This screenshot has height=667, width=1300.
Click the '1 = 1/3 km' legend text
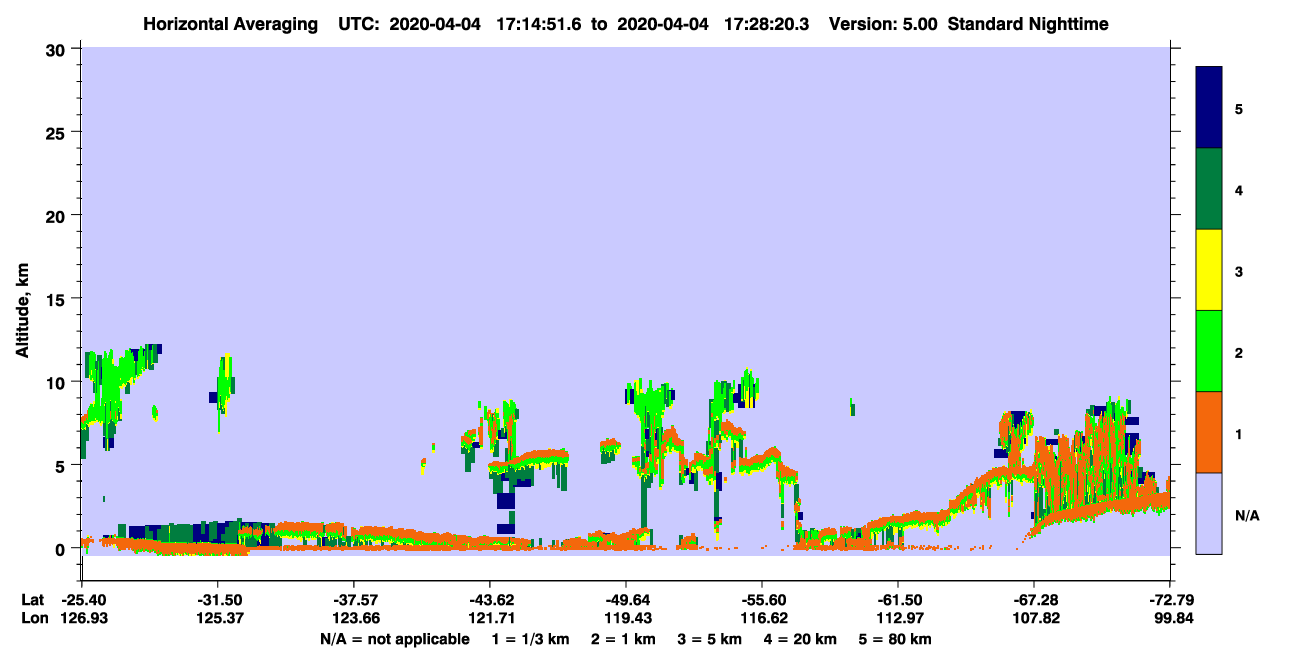pos(529,639)
